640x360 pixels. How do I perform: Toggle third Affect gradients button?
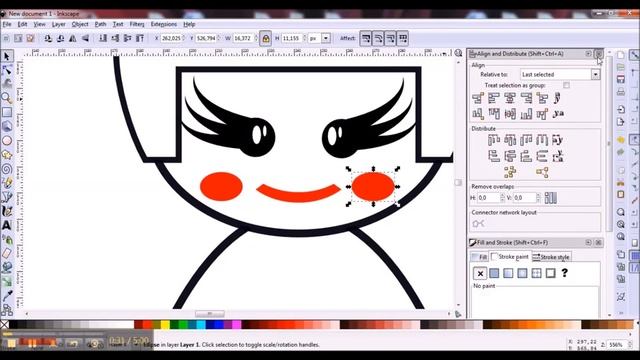coord(390,38)
